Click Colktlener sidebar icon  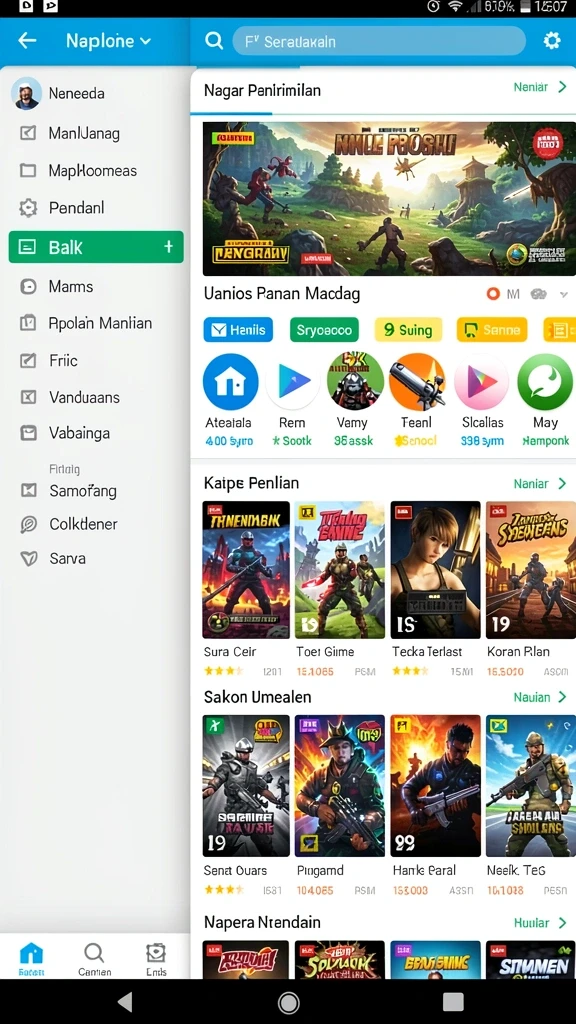click(28, 524)
